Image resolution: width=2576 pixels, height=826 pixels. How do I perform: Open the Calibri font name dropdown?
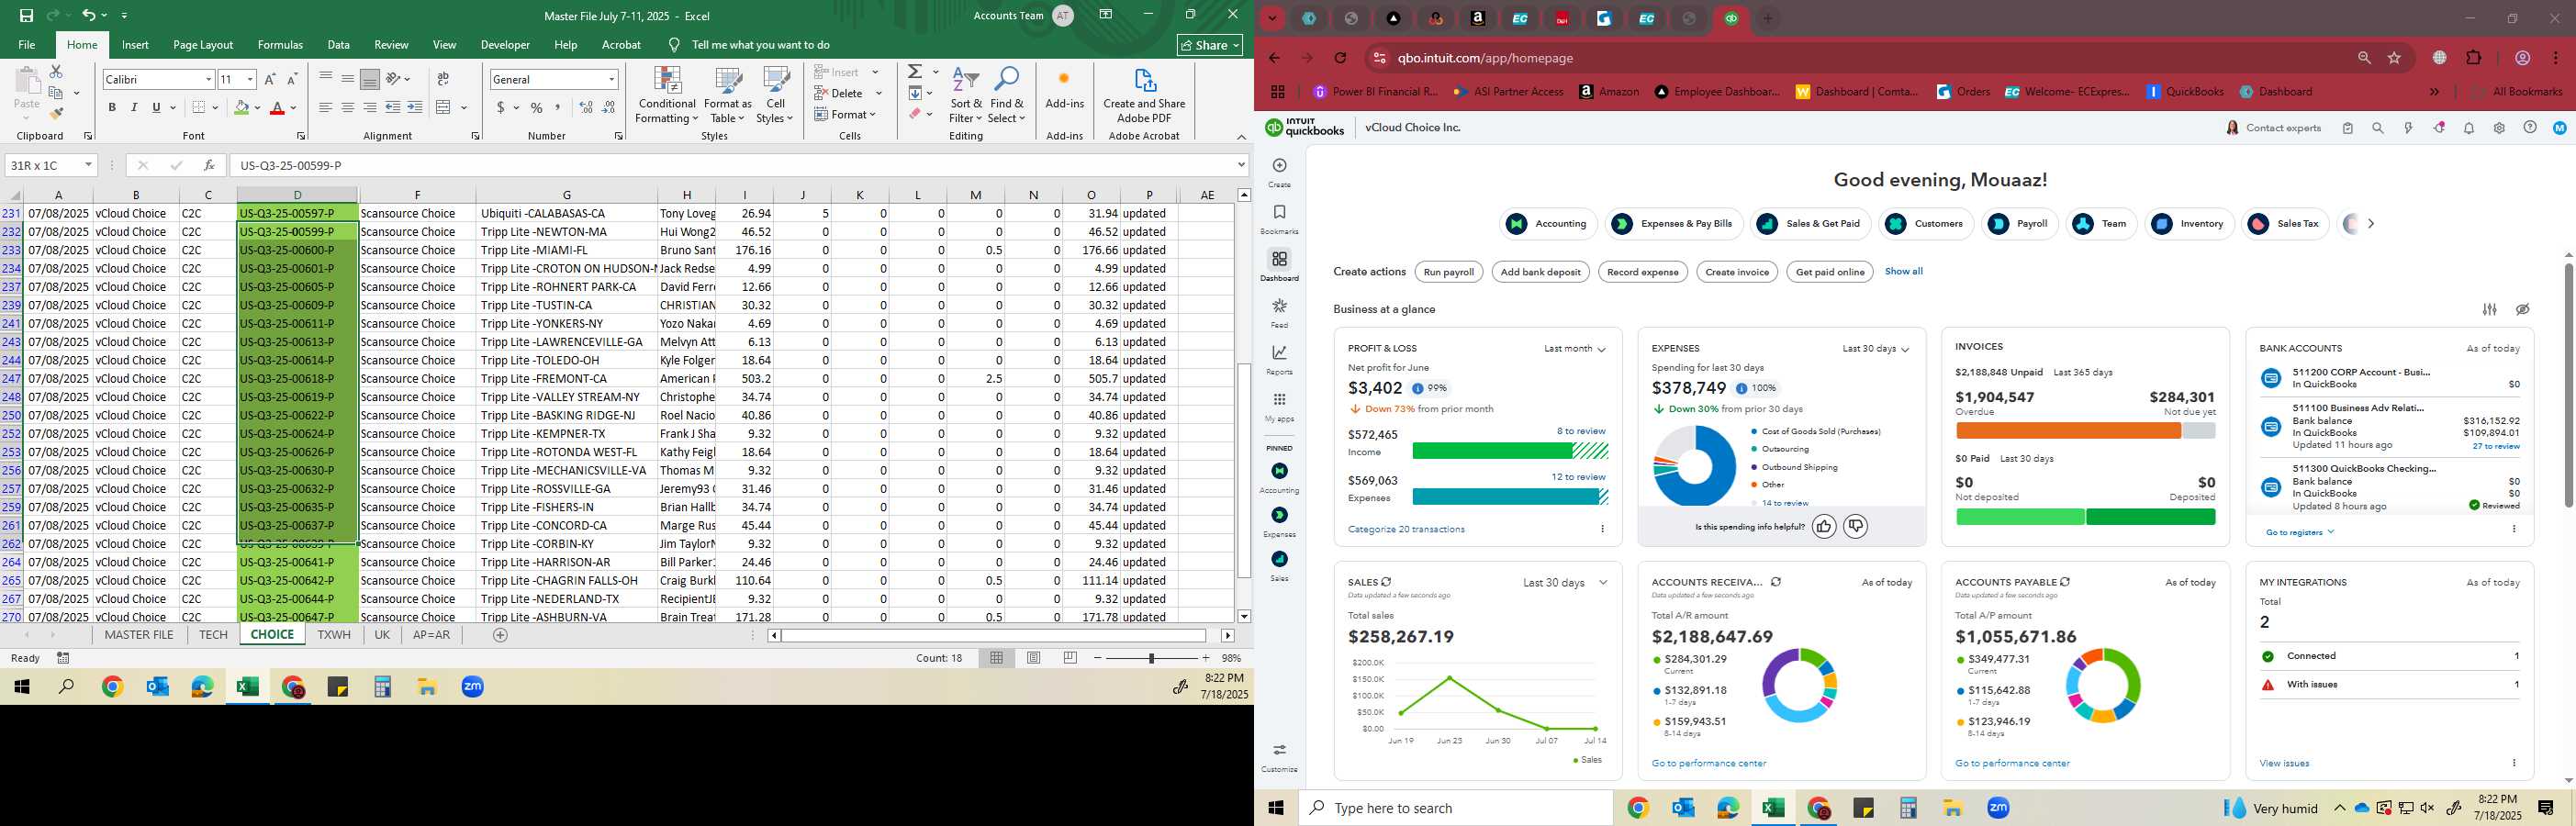click(x=208, y=79)
